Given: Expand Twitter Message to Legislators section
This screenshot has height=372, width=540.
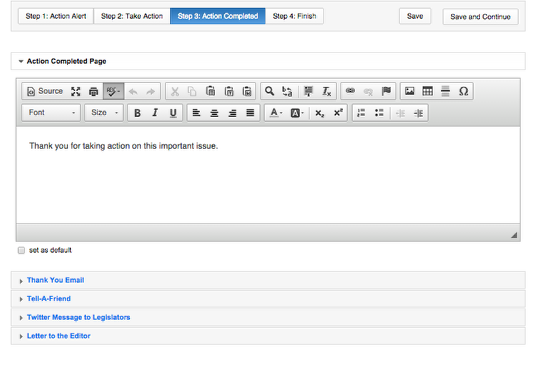Looking at the screenshot, I should click(x=79, y=317).
